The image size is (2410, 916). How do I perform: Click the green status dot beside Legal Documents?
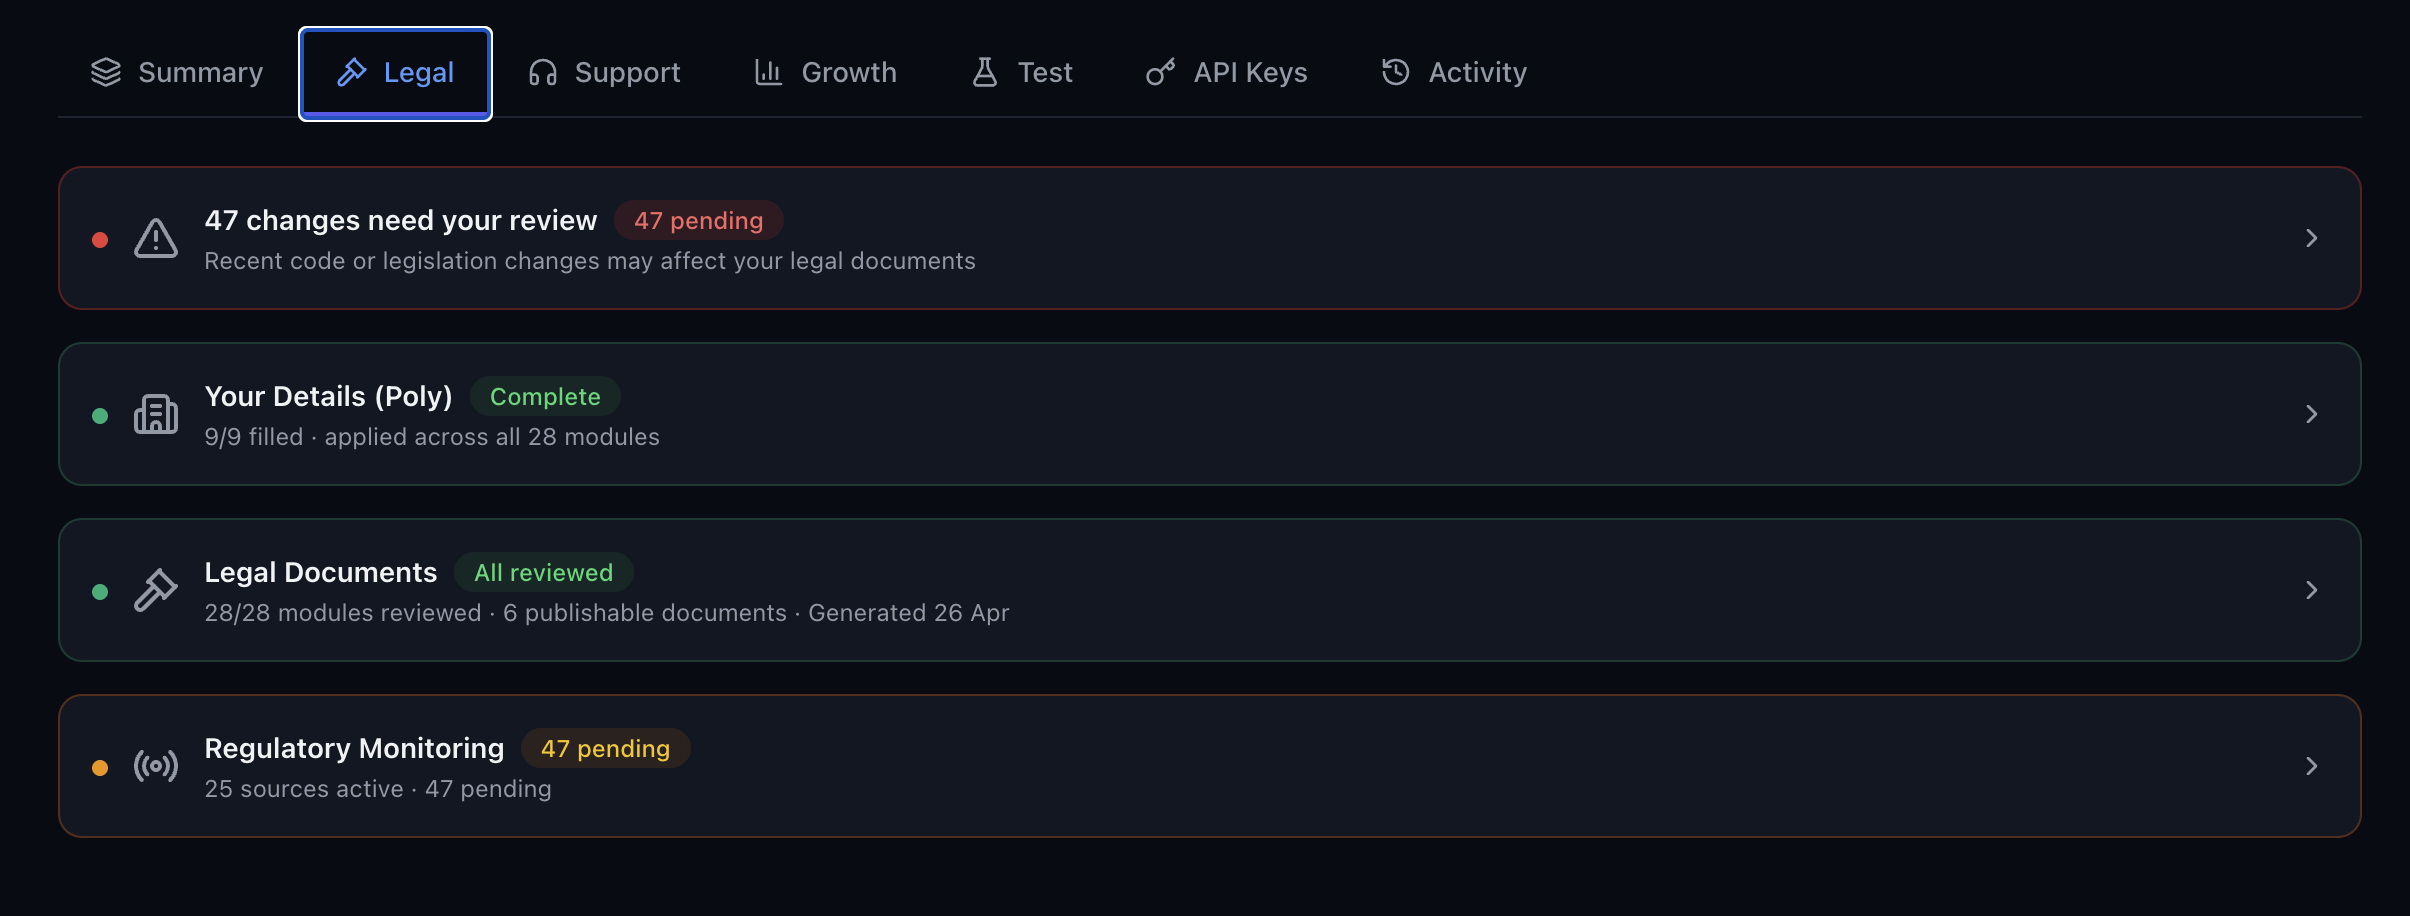click(100, 591)
